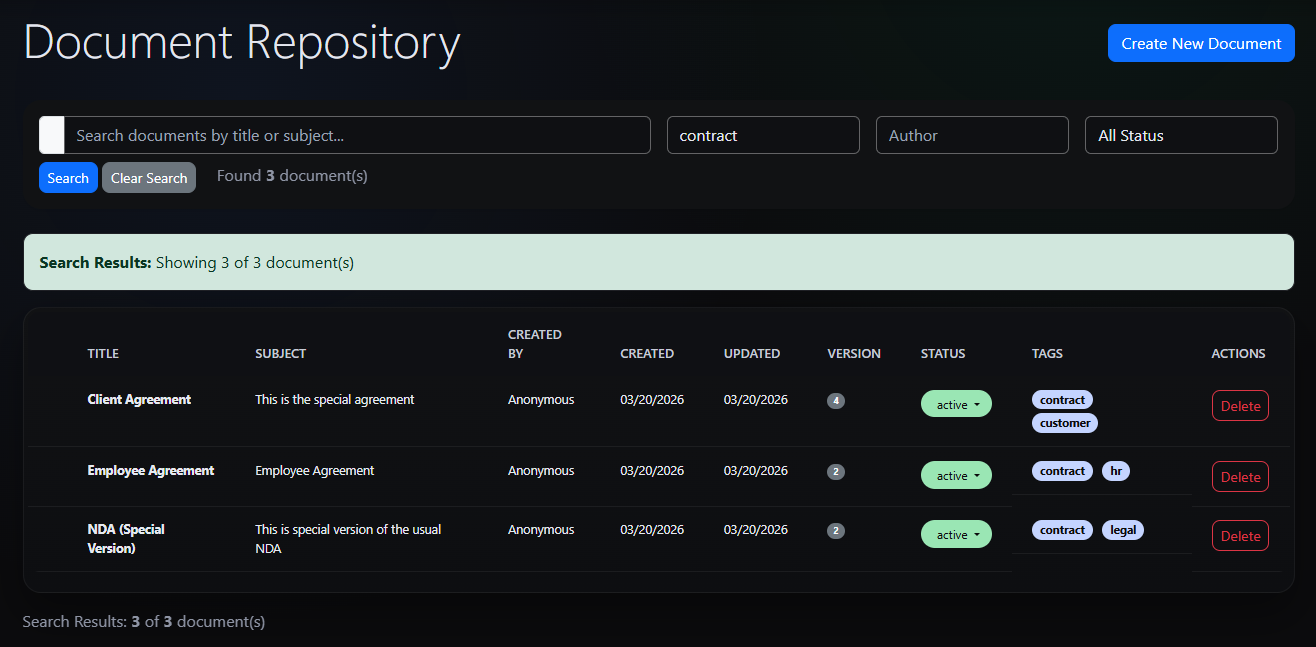The width and height of the screenshot is (1316, 647).
Task: Click version badge 2 for Employee Agreement
Action: point(836,471)
